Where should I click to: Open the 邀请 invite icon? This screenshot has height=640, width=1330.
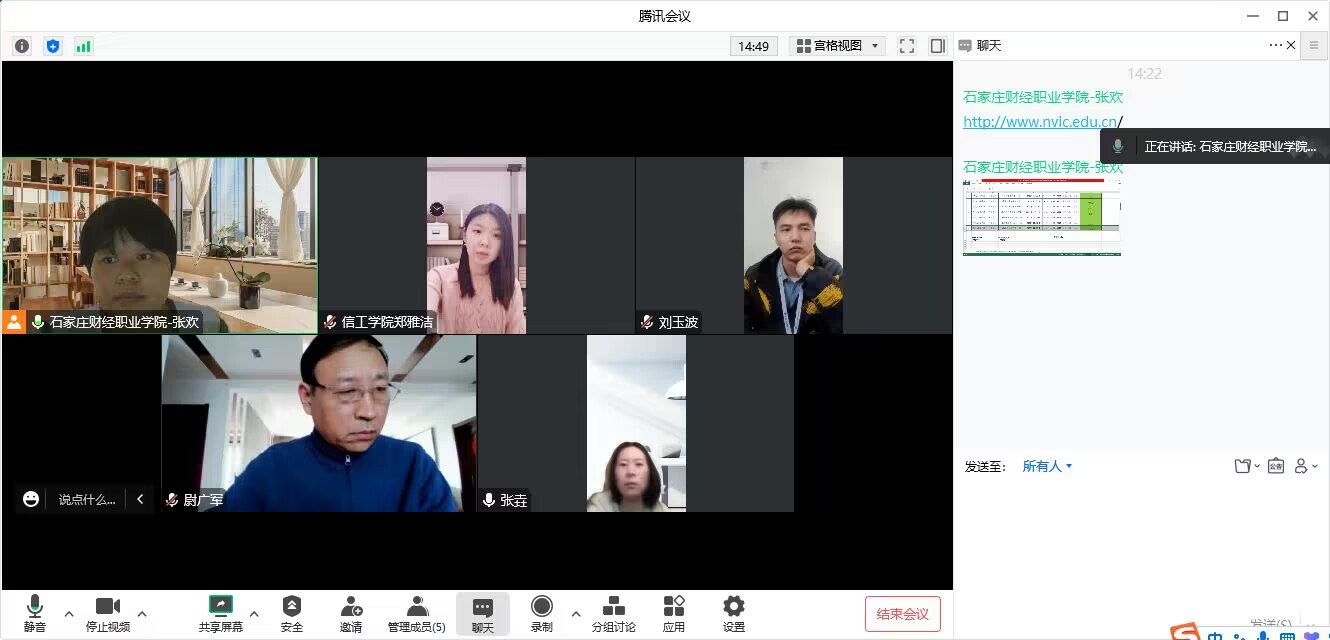click(351, 613)
